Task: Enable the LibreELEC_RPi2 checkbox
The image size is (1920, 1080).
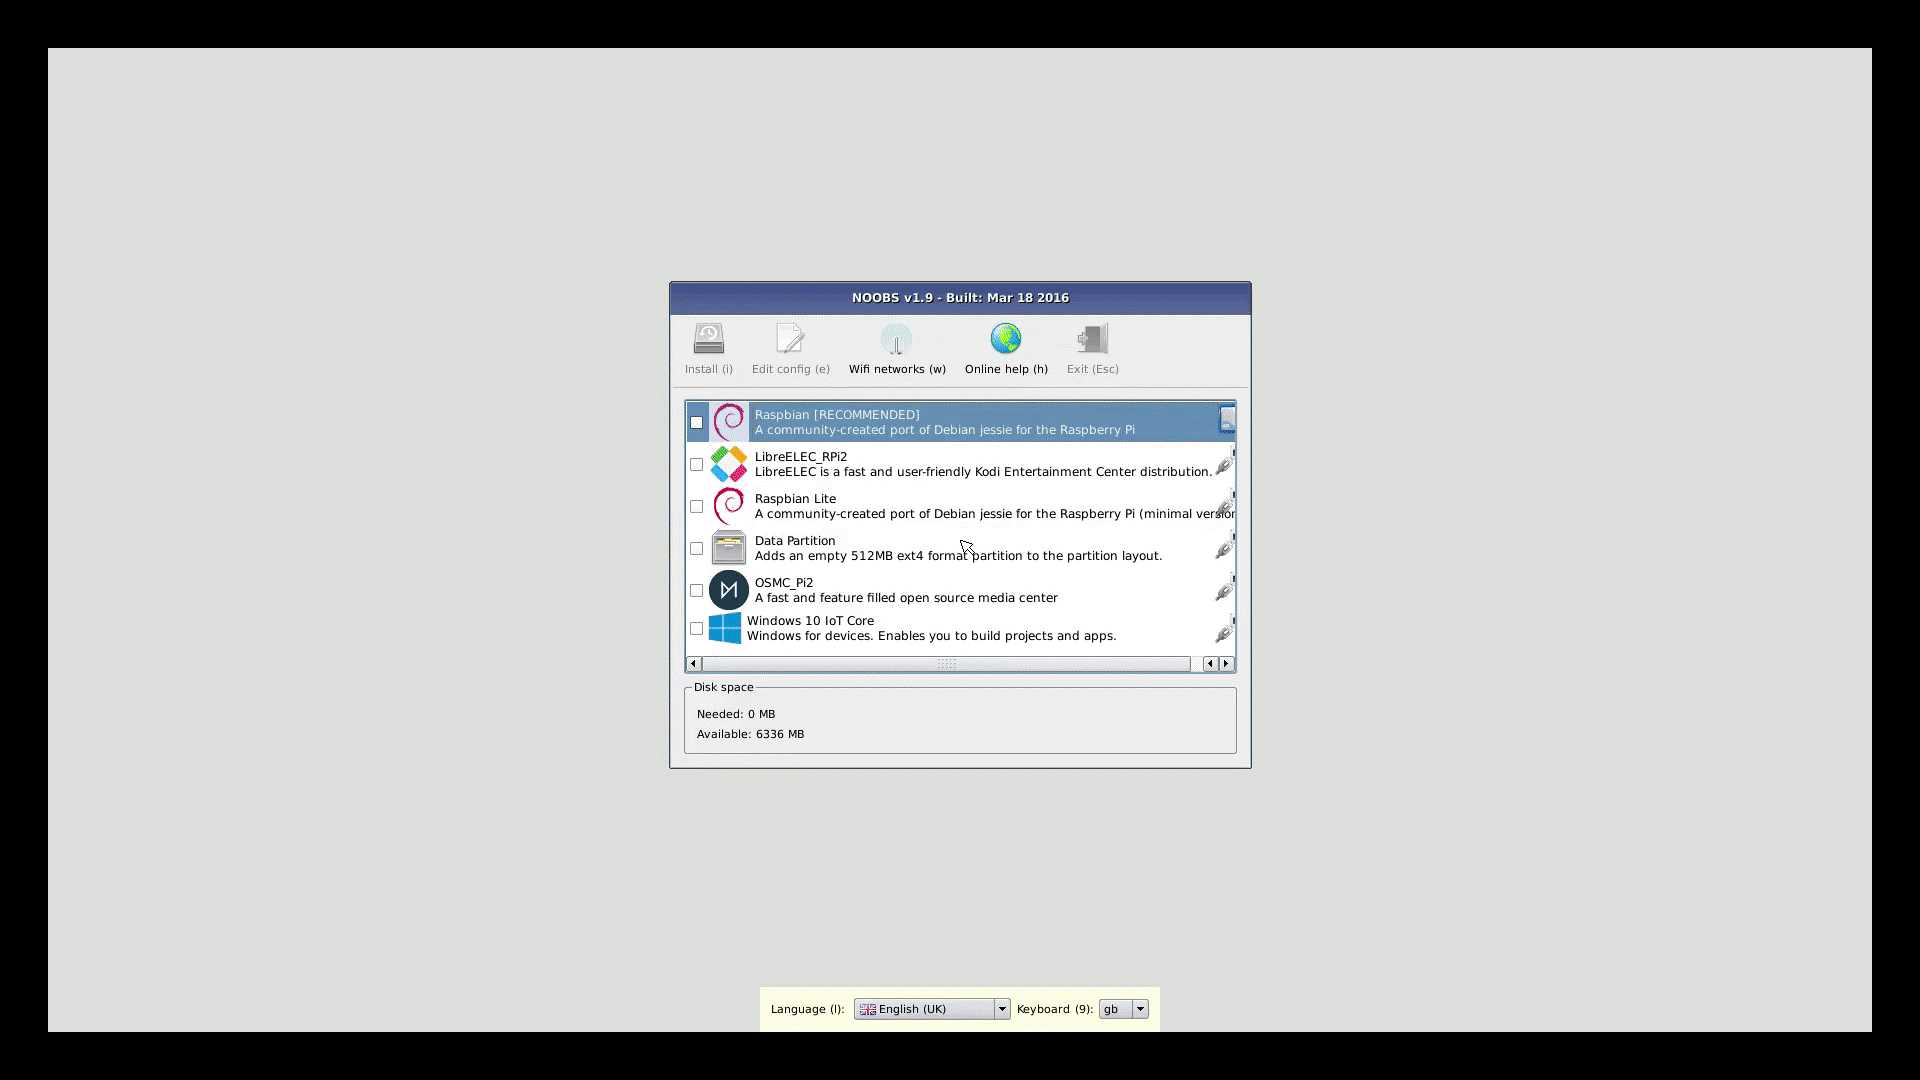Action: (696, 464)
